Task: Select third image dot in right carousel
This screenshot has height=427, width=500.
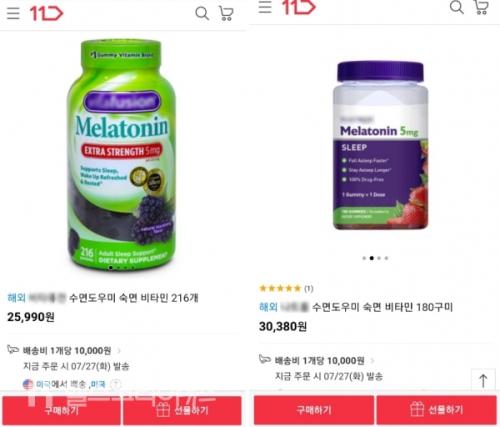Action: click(379, 258)
